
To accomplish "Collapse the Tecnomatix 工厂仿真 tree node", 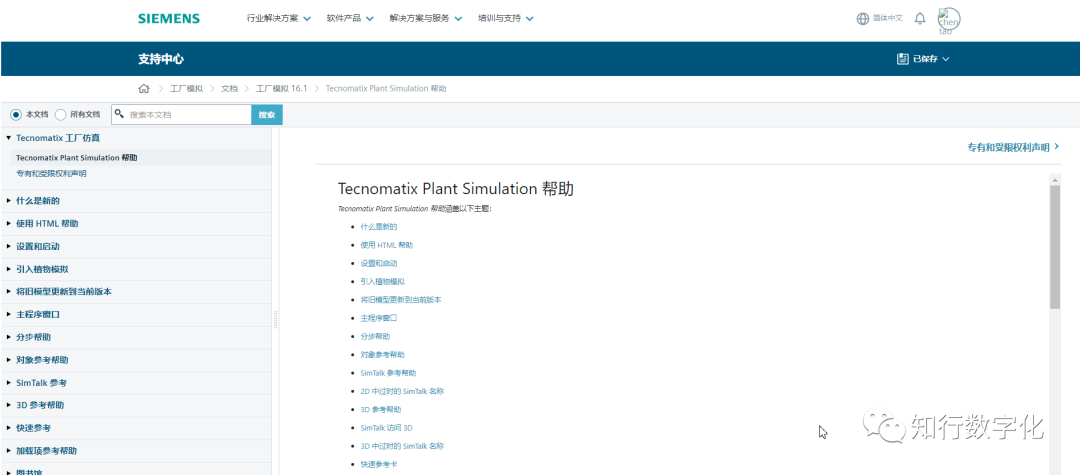I will tap(8, 138).
